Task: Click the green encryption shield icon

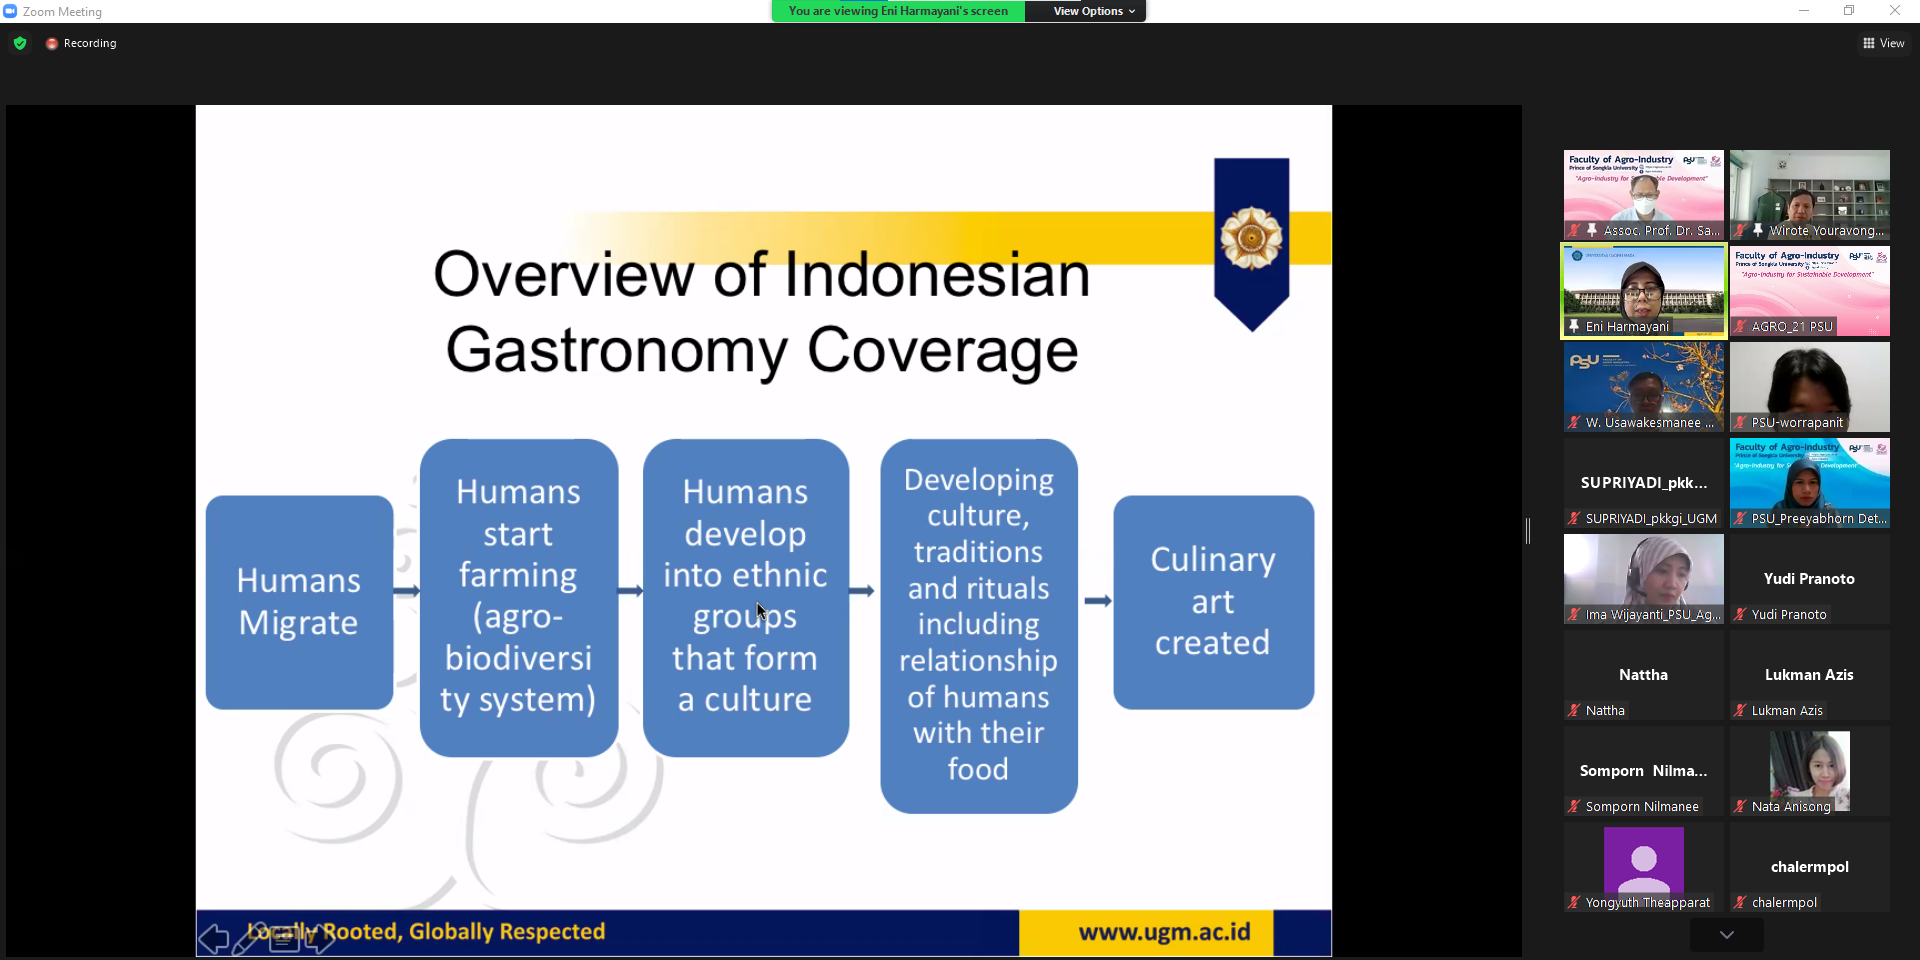Action: (x=20, y=43)
